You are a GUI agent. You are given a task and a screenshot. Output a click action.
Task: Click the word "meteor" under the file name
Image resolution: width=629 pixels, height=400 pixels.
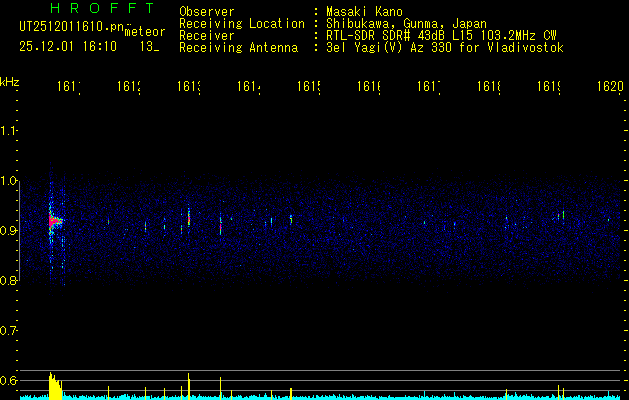tap(145, 32)
